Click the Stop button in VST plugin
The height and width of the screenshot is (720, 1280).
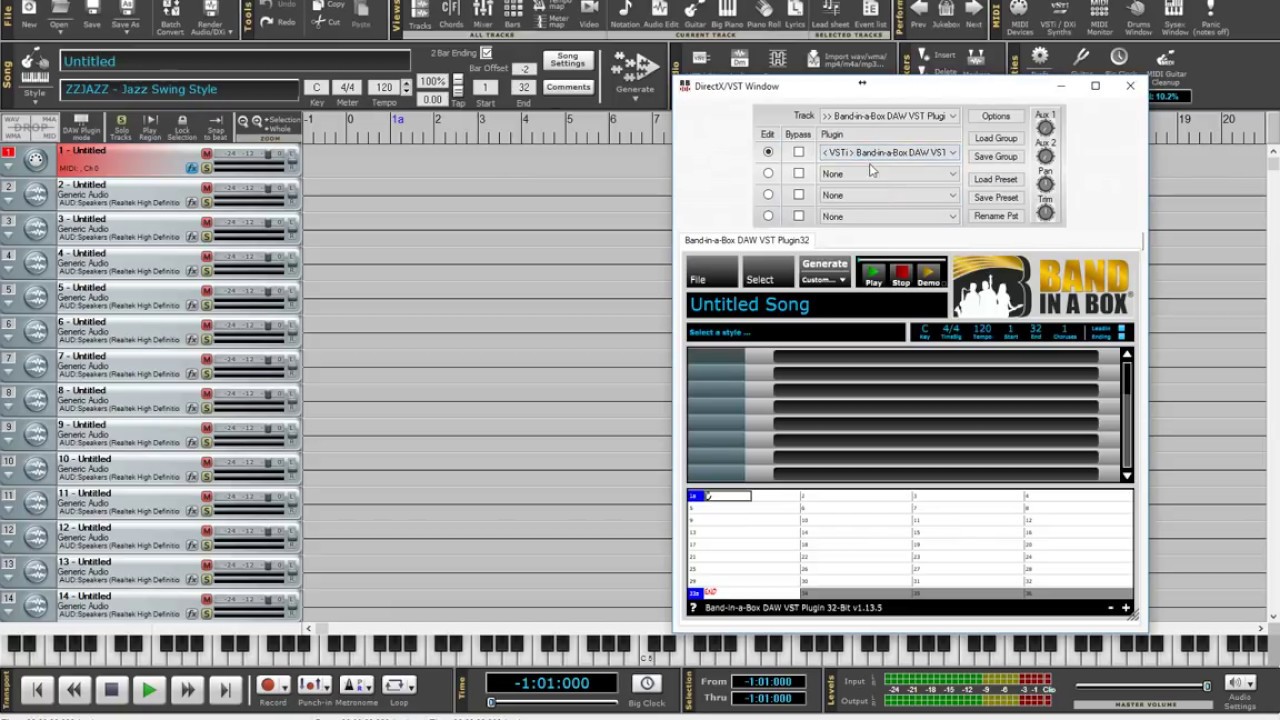tap(901, 275)
